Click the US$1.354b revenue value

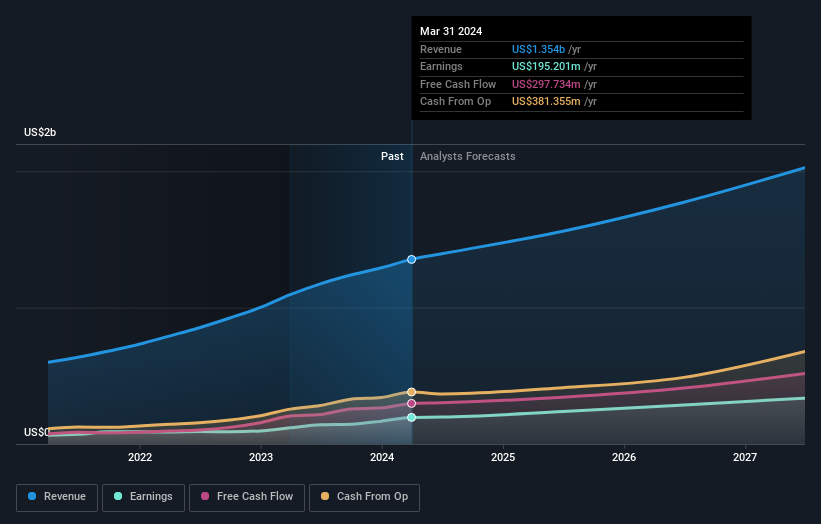(x=538, y=49)
